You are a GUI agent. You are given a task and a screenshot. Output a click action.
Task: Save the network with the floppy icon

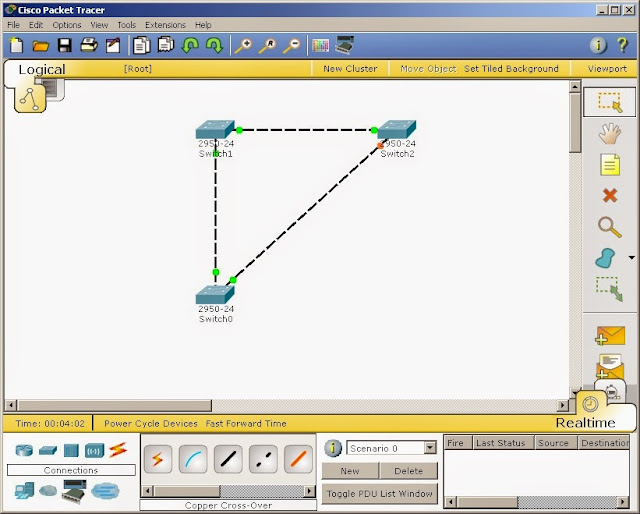65,45
